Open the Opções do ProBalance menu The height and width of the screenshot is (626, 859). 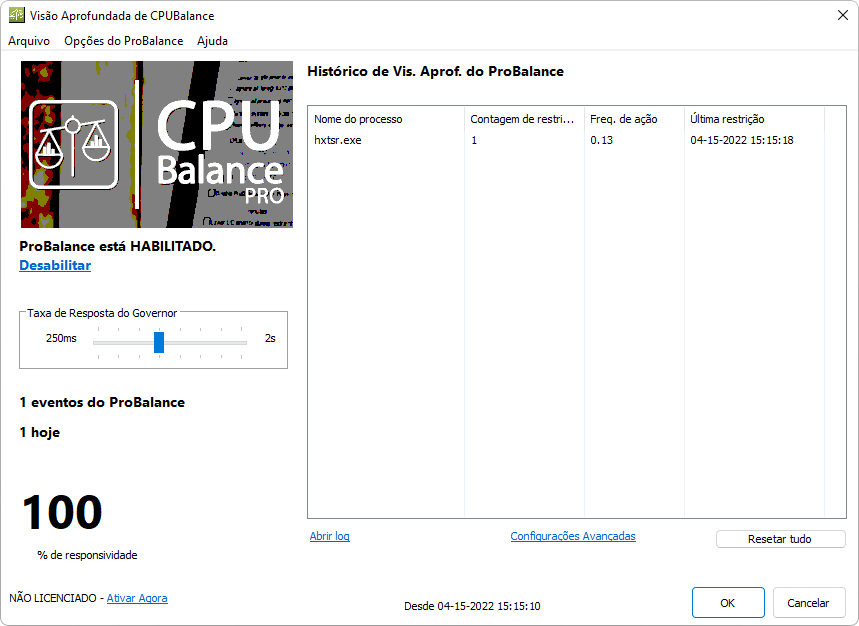pyautogui.click(x=124, y=41)
